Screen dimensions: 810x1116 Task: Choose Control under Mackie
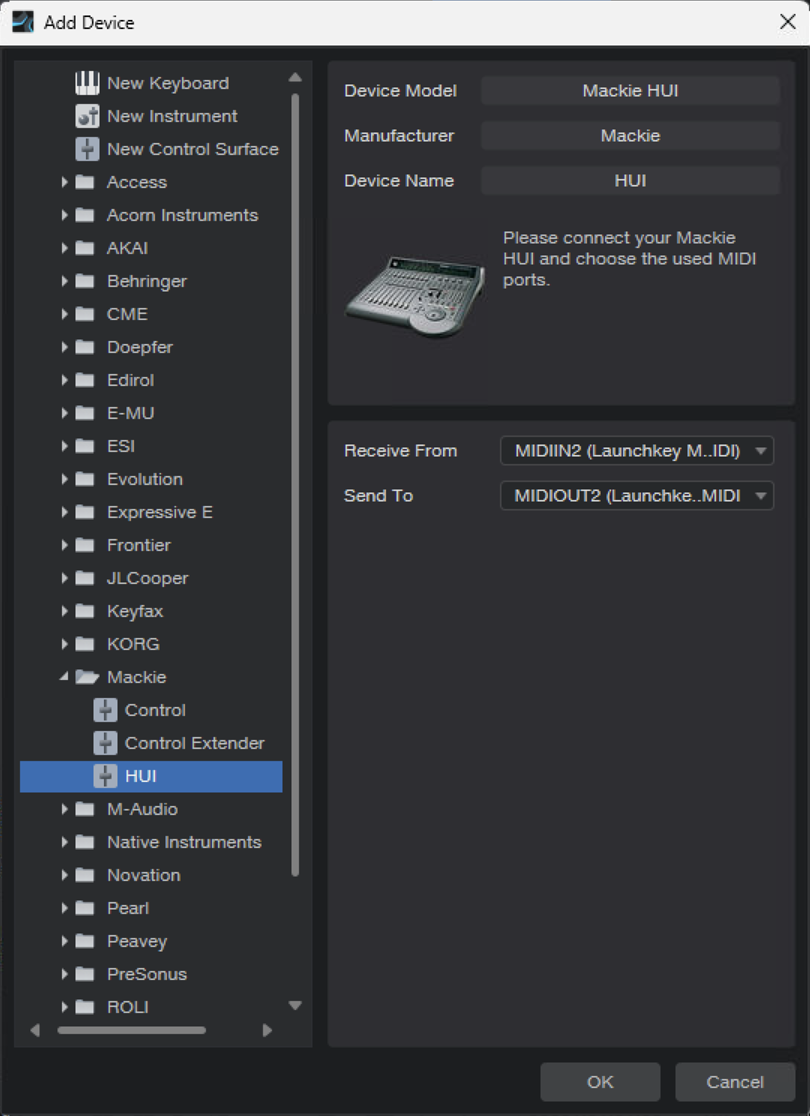tap(155, 710)
